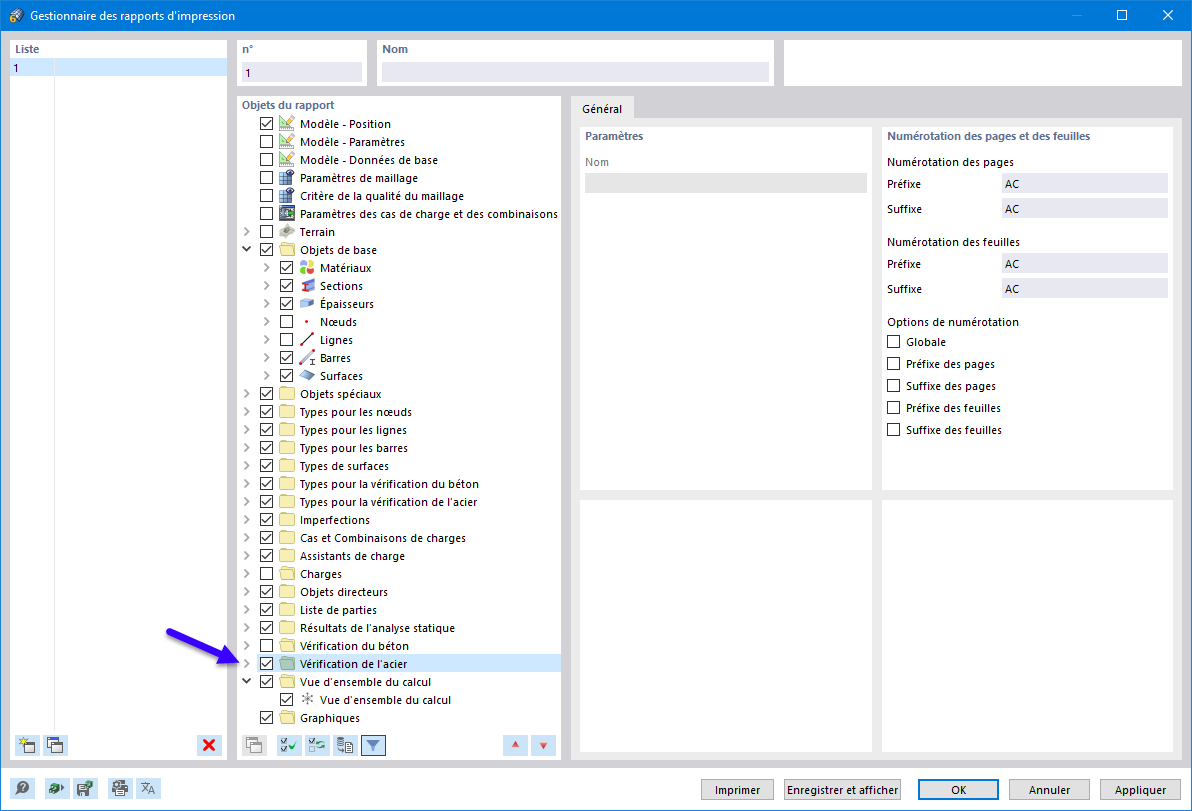Expand the Terrain tree node

pyautogui.click(x=246, y=232)
